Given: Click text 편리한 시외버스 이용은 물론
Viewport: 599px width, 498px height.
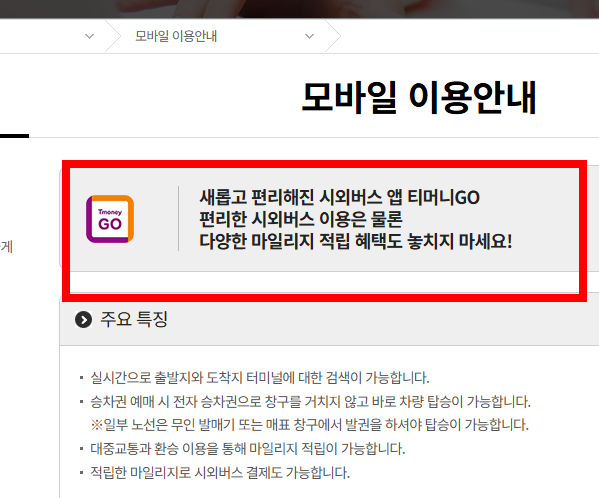Looking at the screenshot, I should (301, 219).
